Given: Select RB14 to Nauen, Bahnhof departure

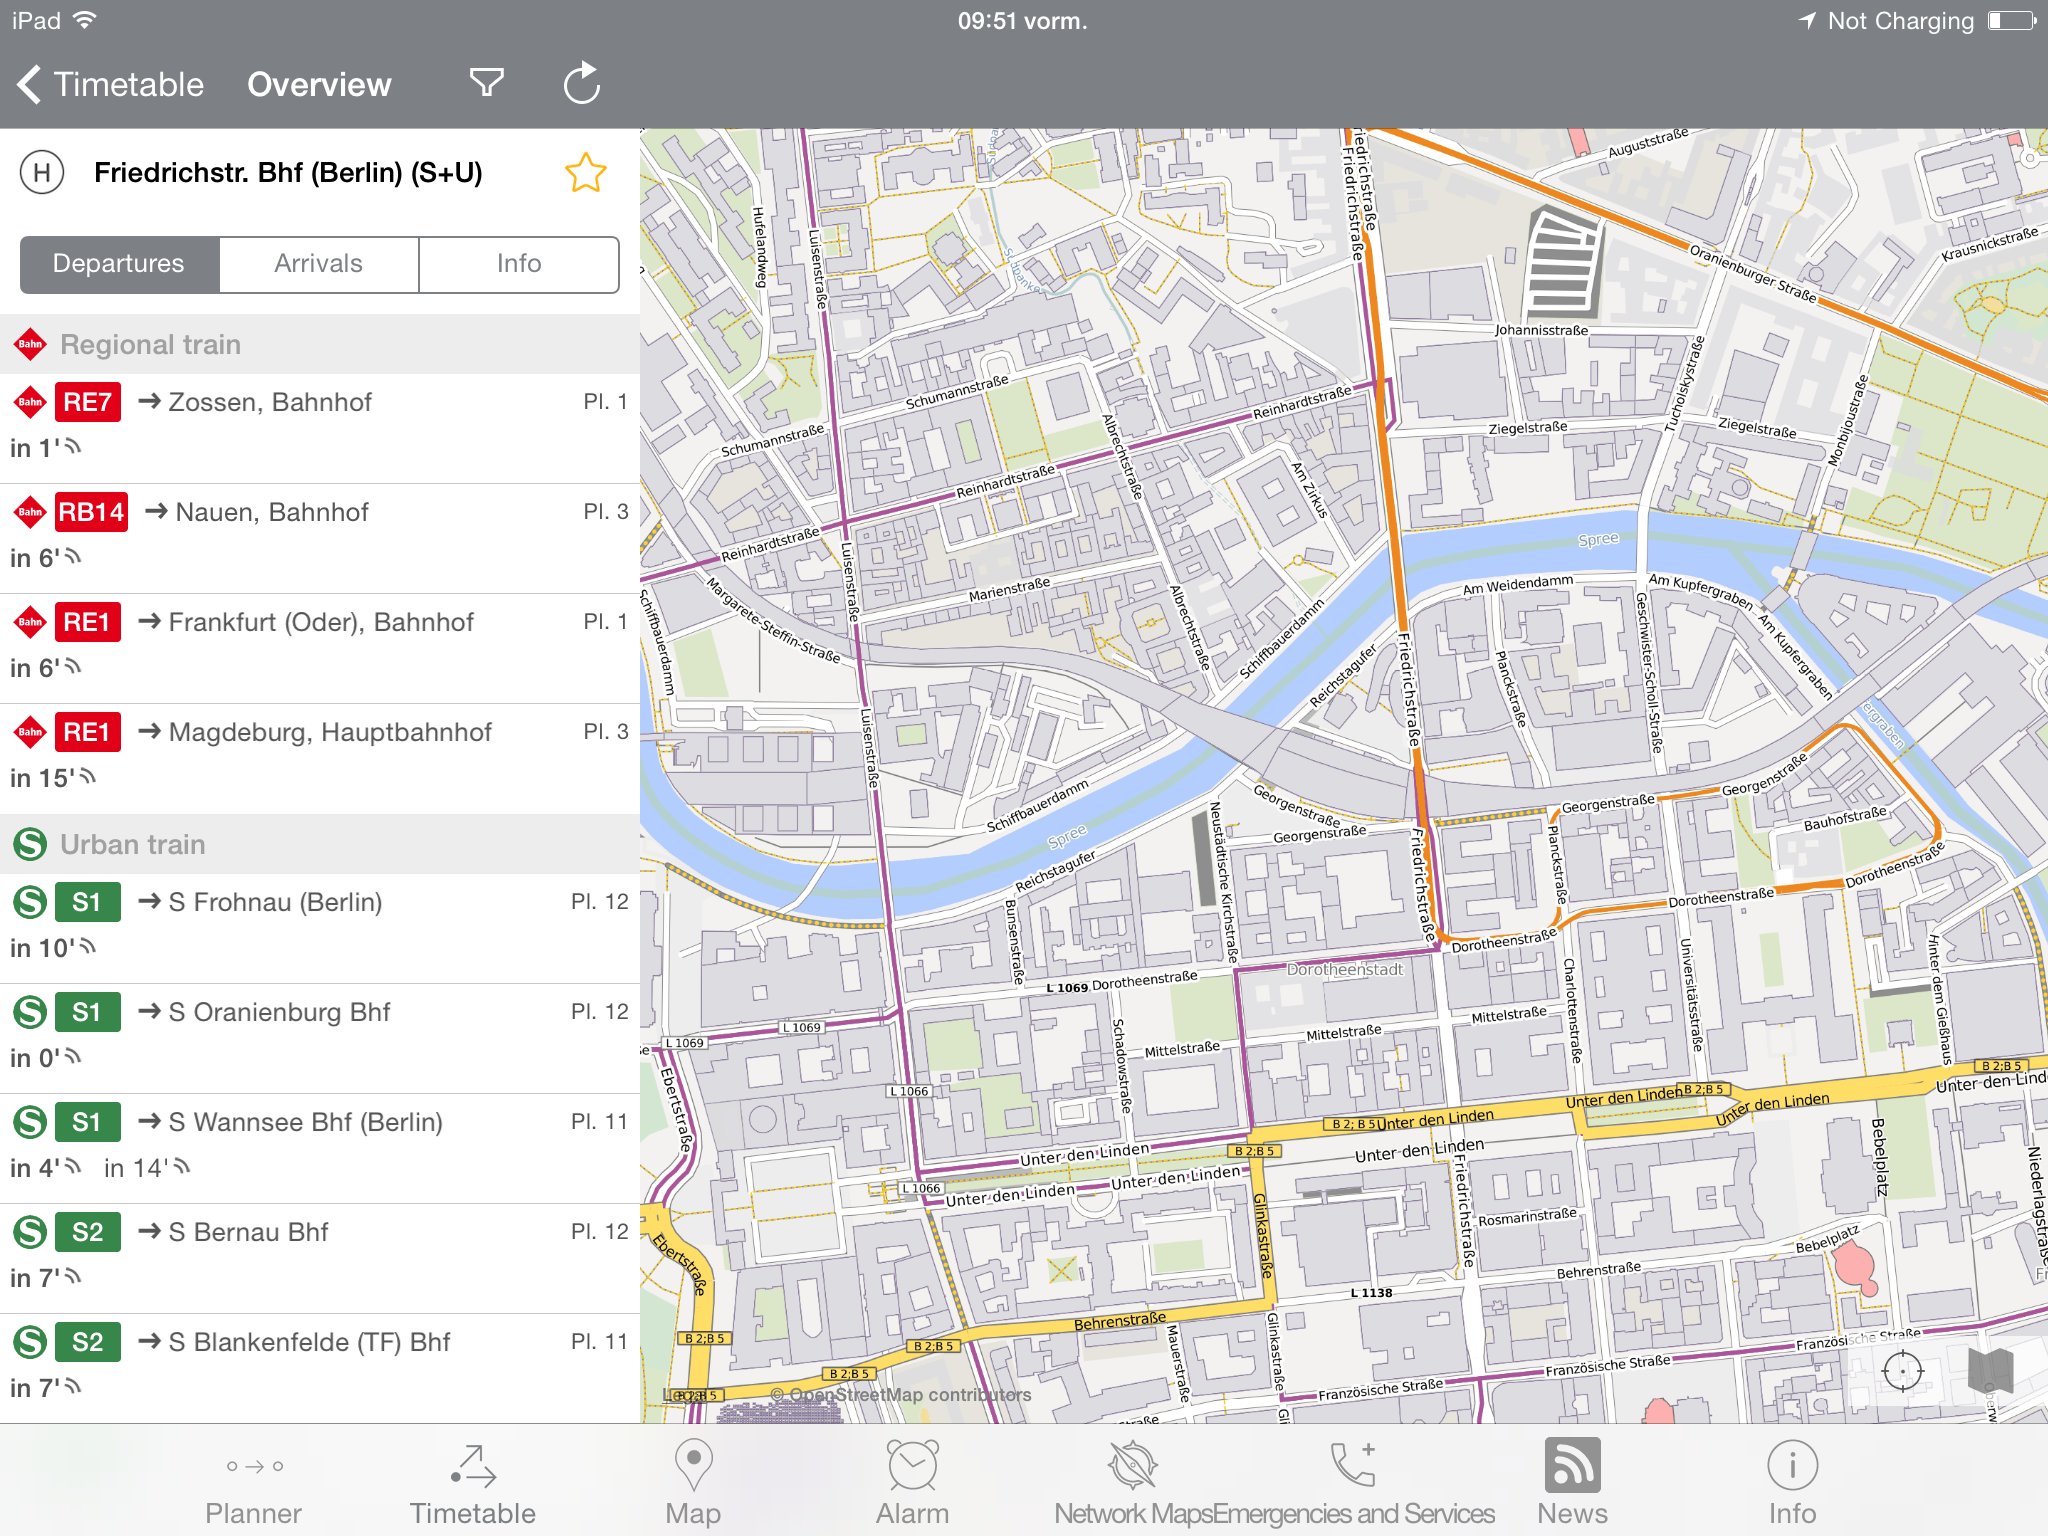Looking at the screenshot, I should coord(320,539).
